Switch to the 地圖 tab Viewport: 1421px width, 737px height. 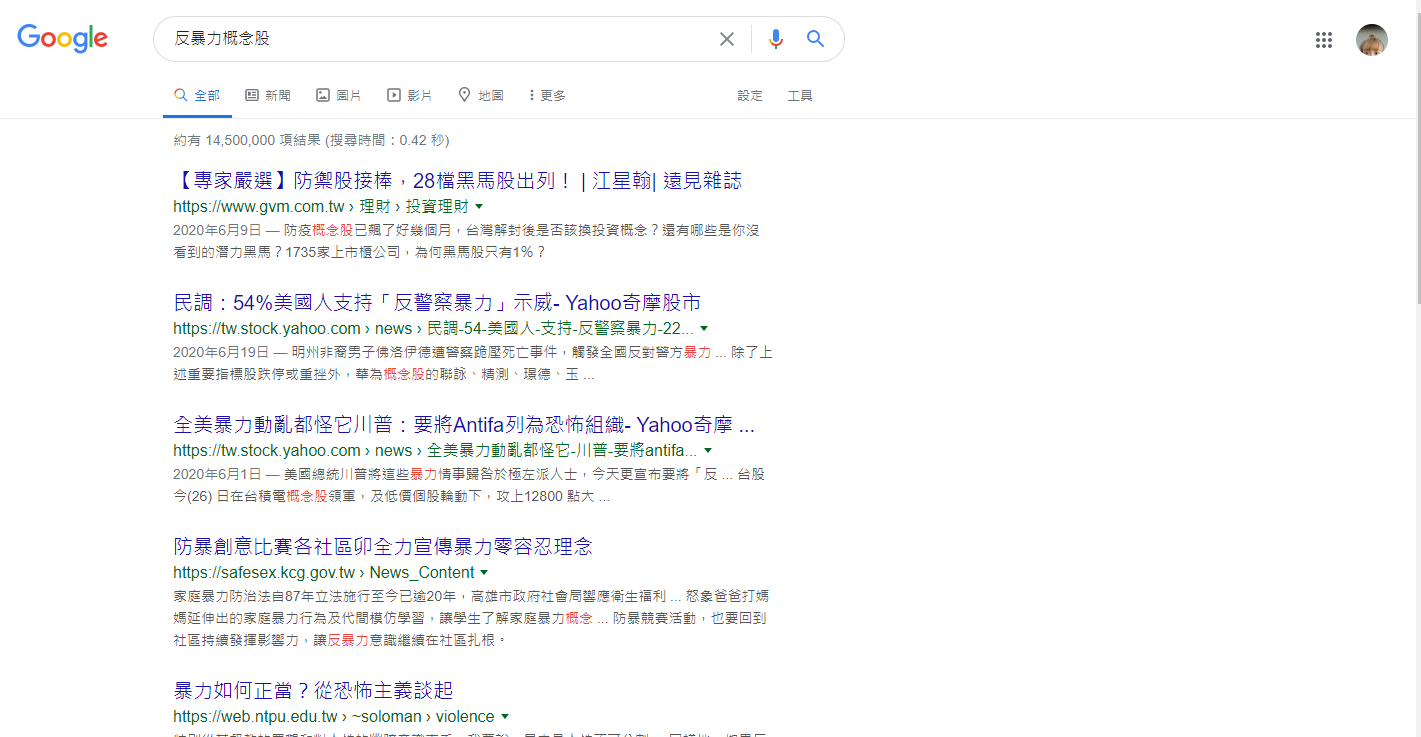481,95
